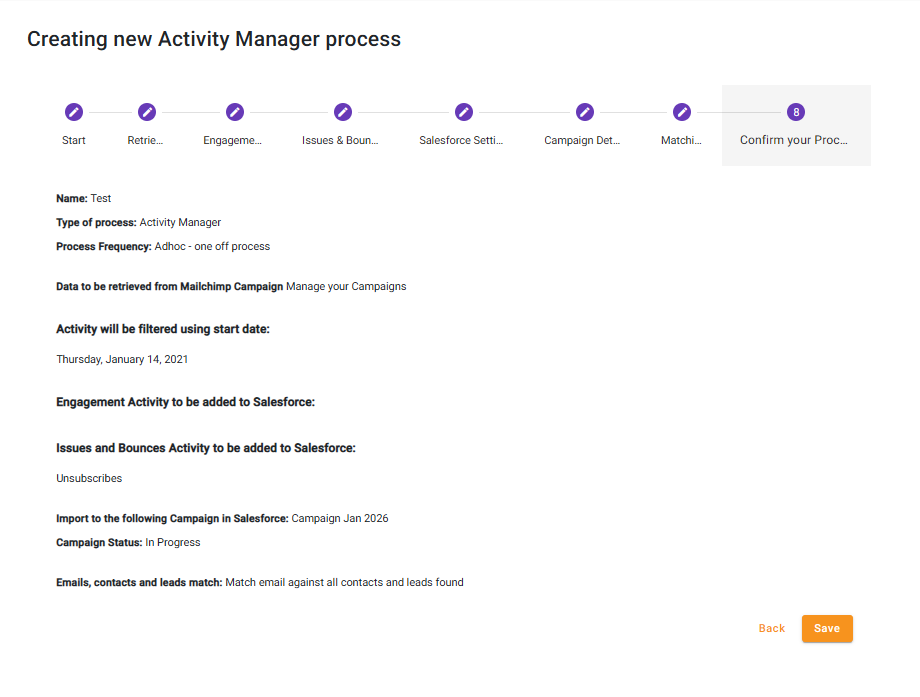
Task: Click the Matching step pencil icon
Action: 682,112
